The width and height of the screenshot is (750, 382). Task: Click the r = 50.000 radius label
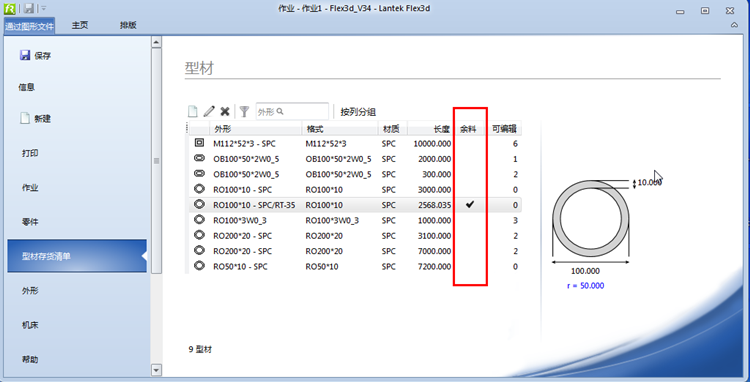pyautogui.click(x=585, y=286)
